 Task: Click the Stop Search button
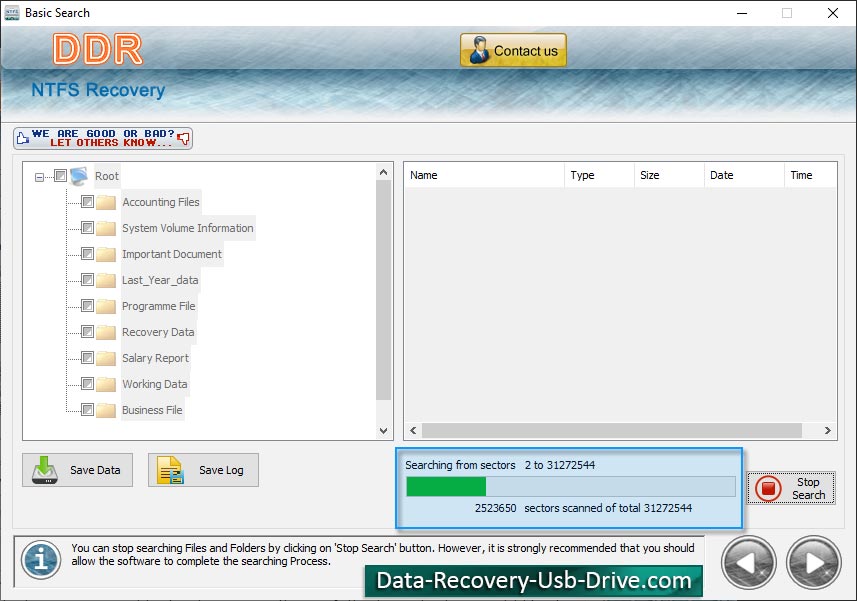791,488
